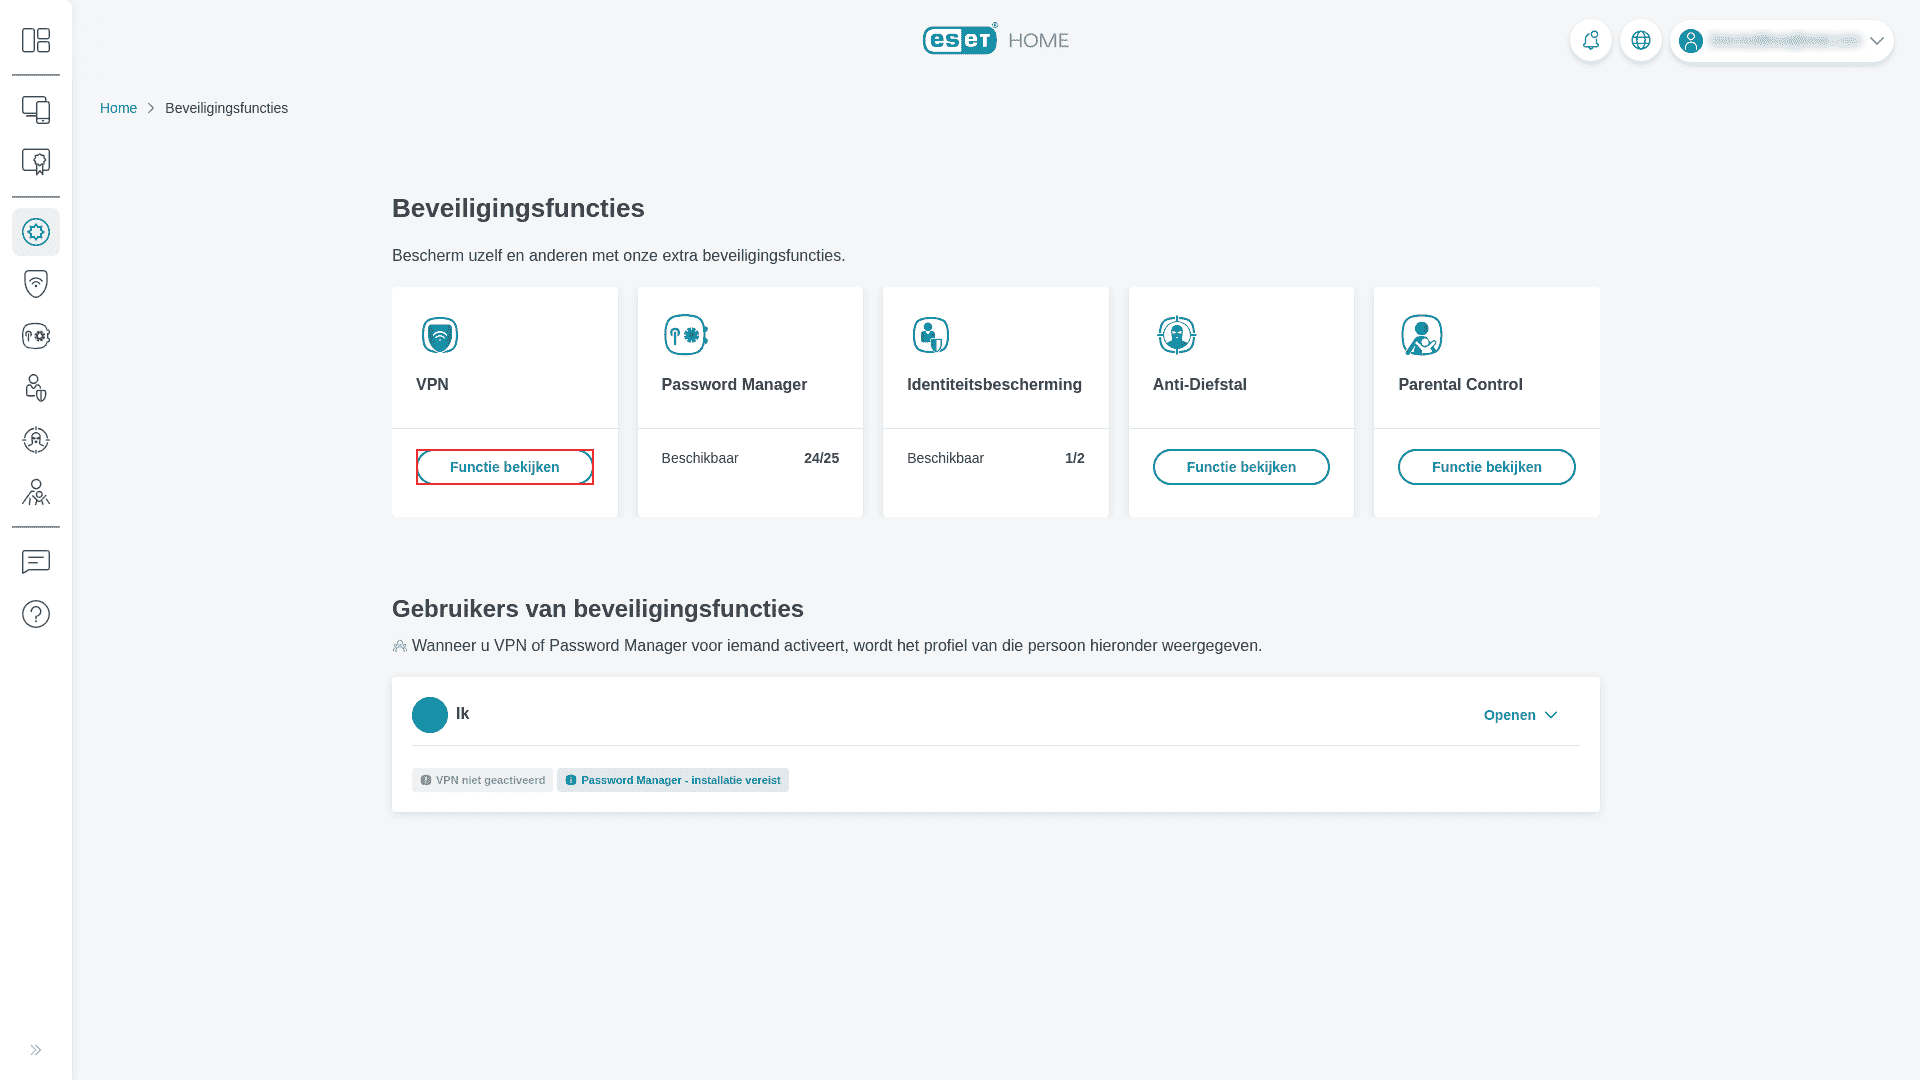Open the language globe icon
This screenshot has width=1920, height=1080.
[x=1641, y=41]
